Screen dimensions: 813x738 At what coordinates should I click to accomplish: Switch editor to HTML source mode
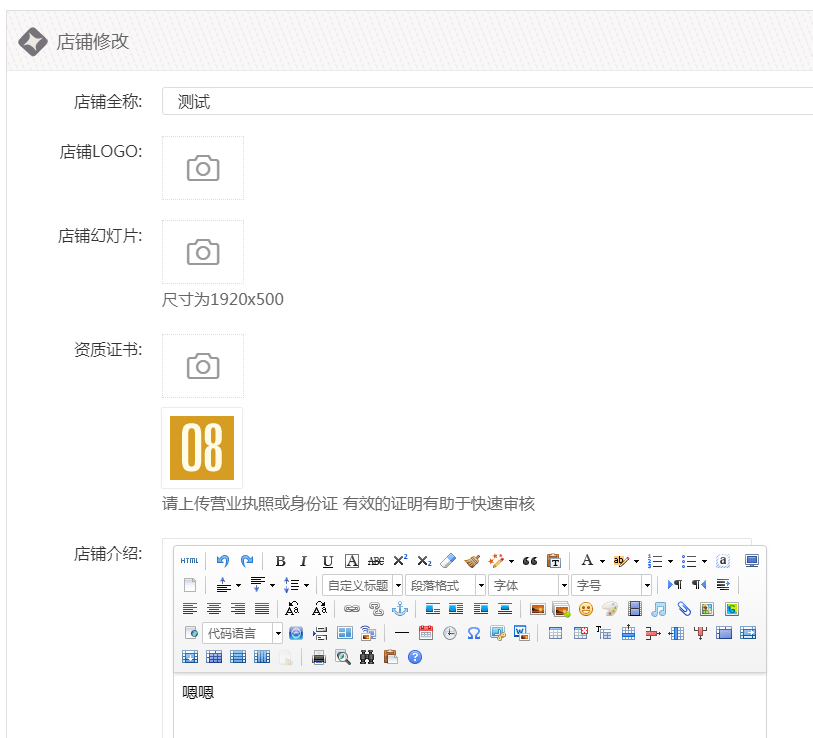(x=190, y=561)
